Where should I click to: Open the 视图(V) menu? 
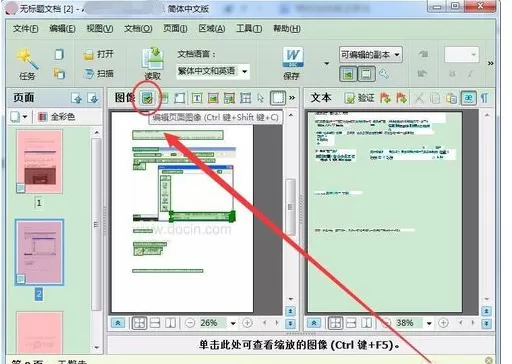click(100, 29)
